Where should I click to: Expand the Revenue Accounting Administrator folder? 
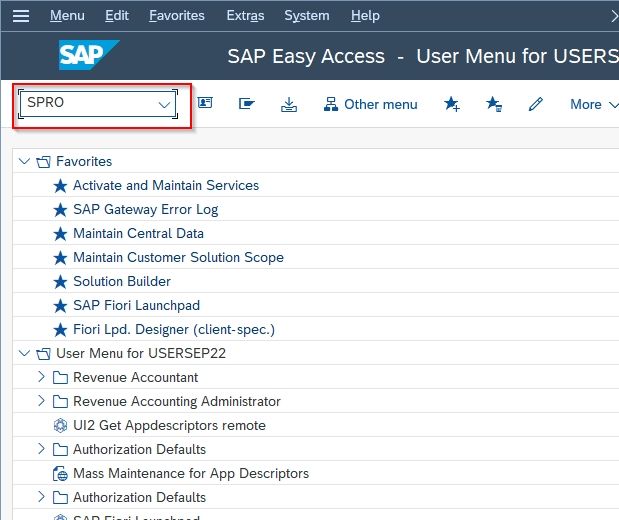41,401
